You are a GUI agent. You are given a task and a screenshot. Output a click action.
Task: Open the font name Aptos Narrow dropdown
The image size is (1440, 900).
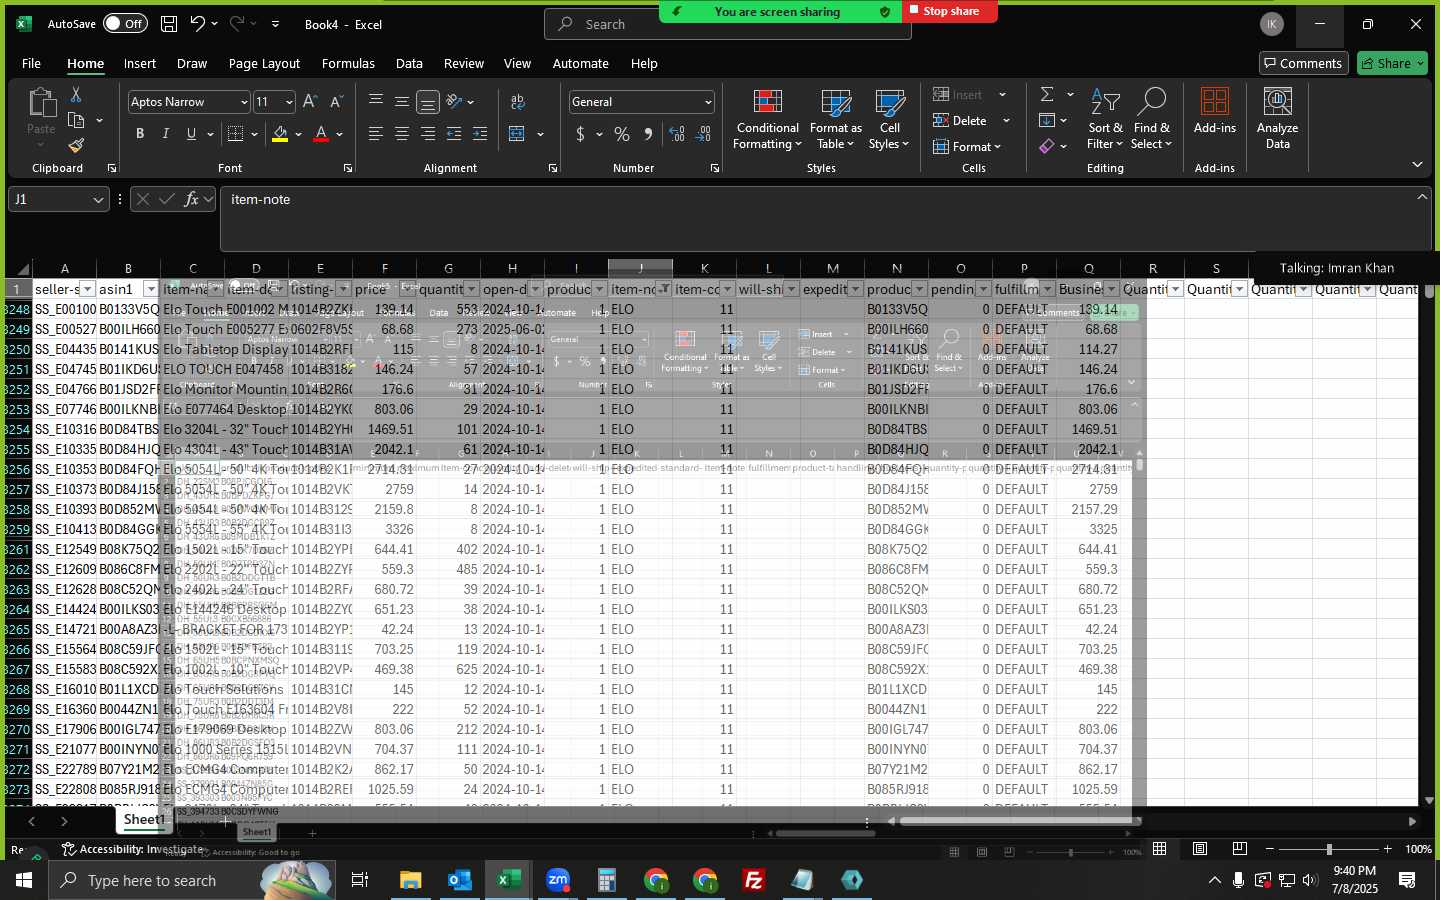click(243, 102)
